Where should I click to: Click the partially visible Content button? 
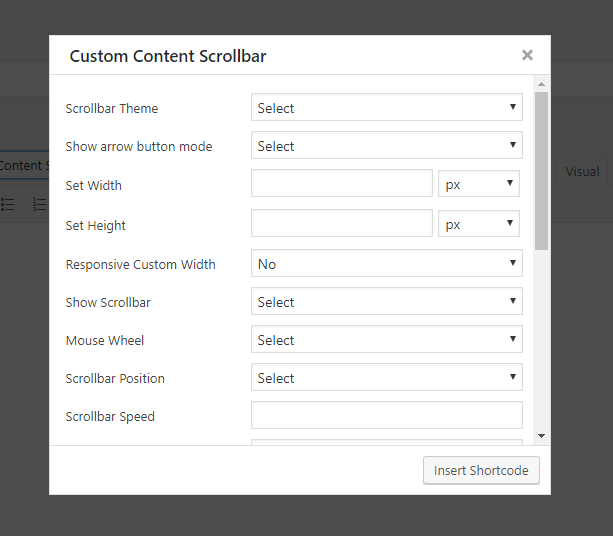(22, 166)
